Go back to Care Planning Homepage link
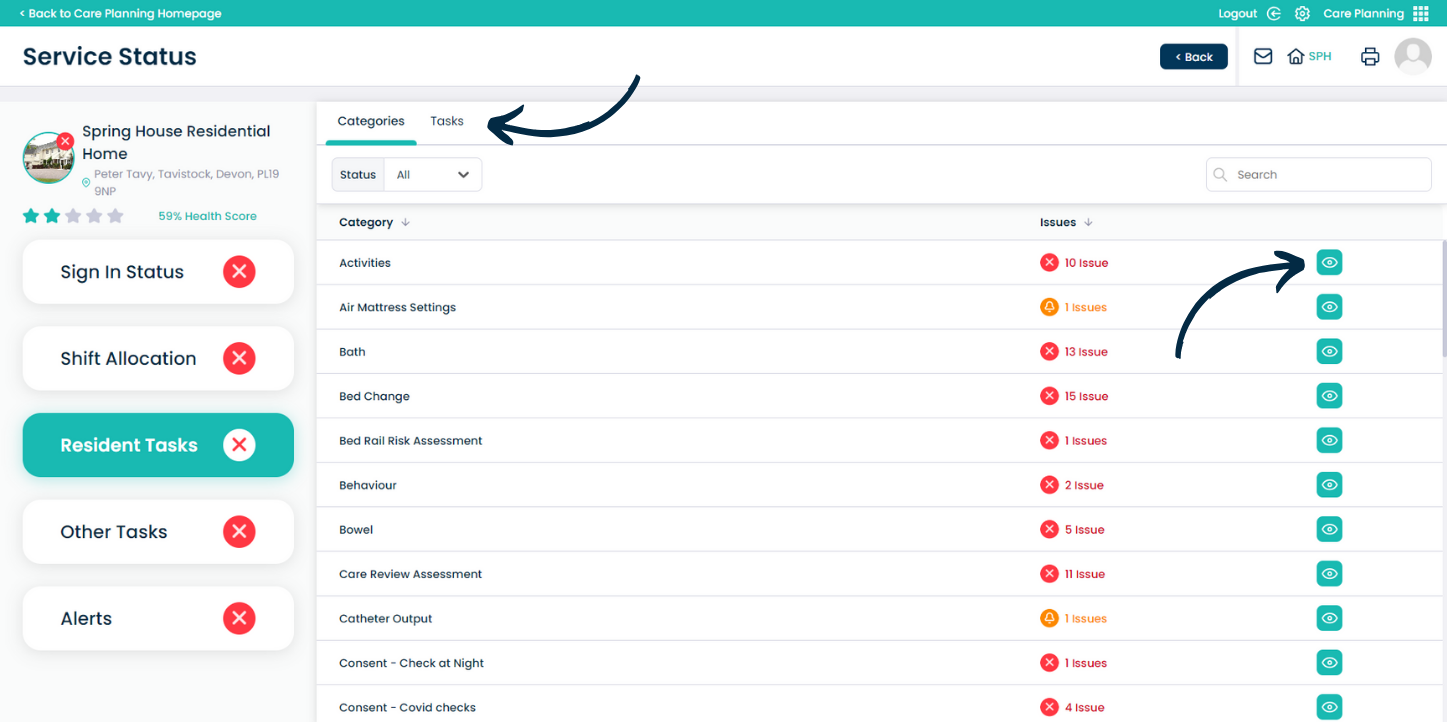Image resolution: width=1447 pixels, height=722 pixels. tap(120, 14)
